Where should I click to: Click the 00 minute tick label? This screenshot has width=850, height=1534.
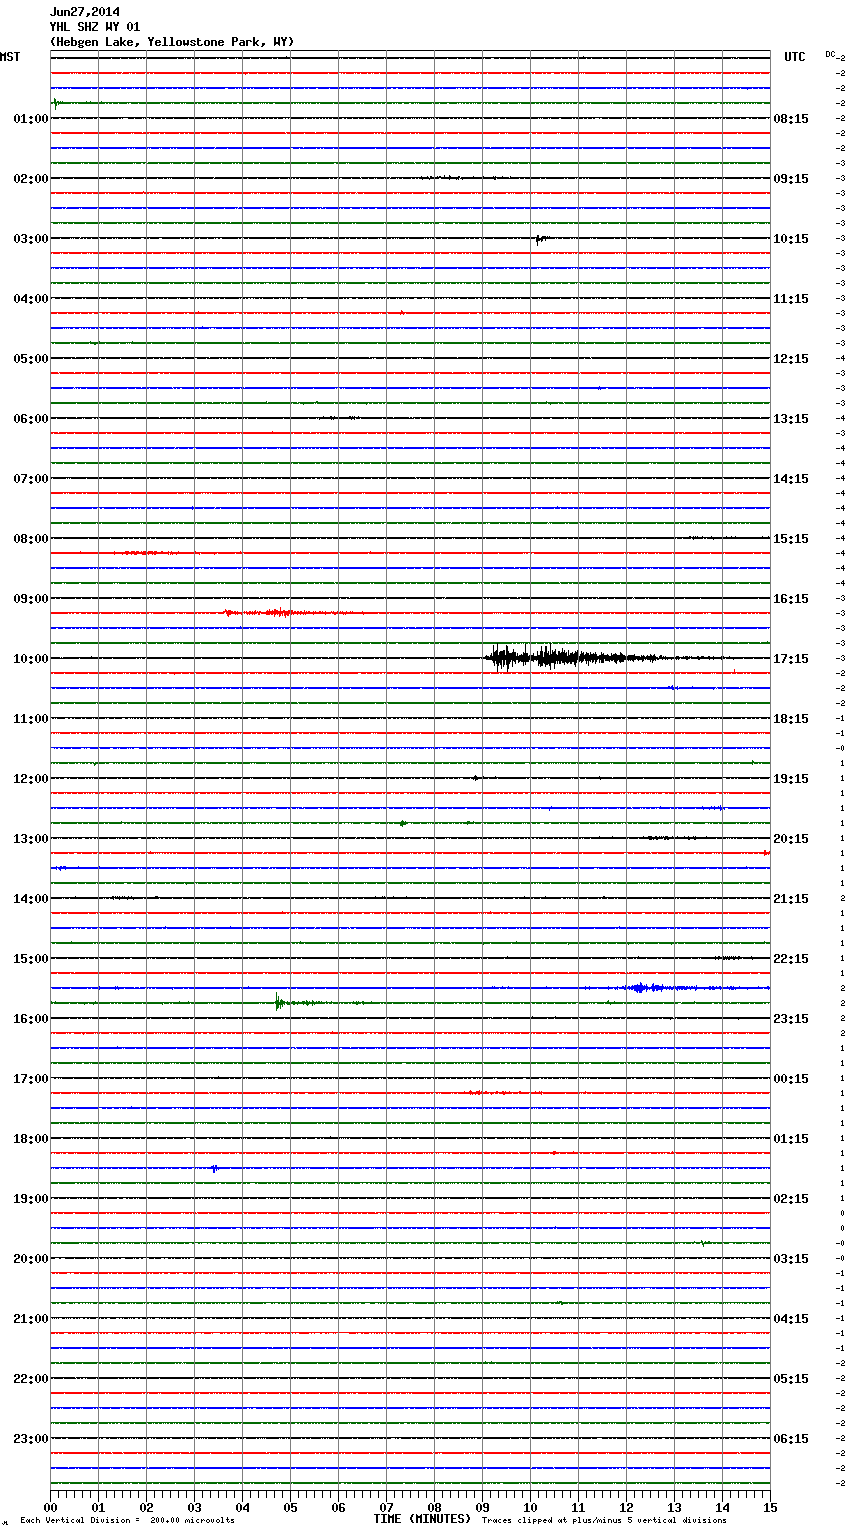click(x=50, y=1507)
